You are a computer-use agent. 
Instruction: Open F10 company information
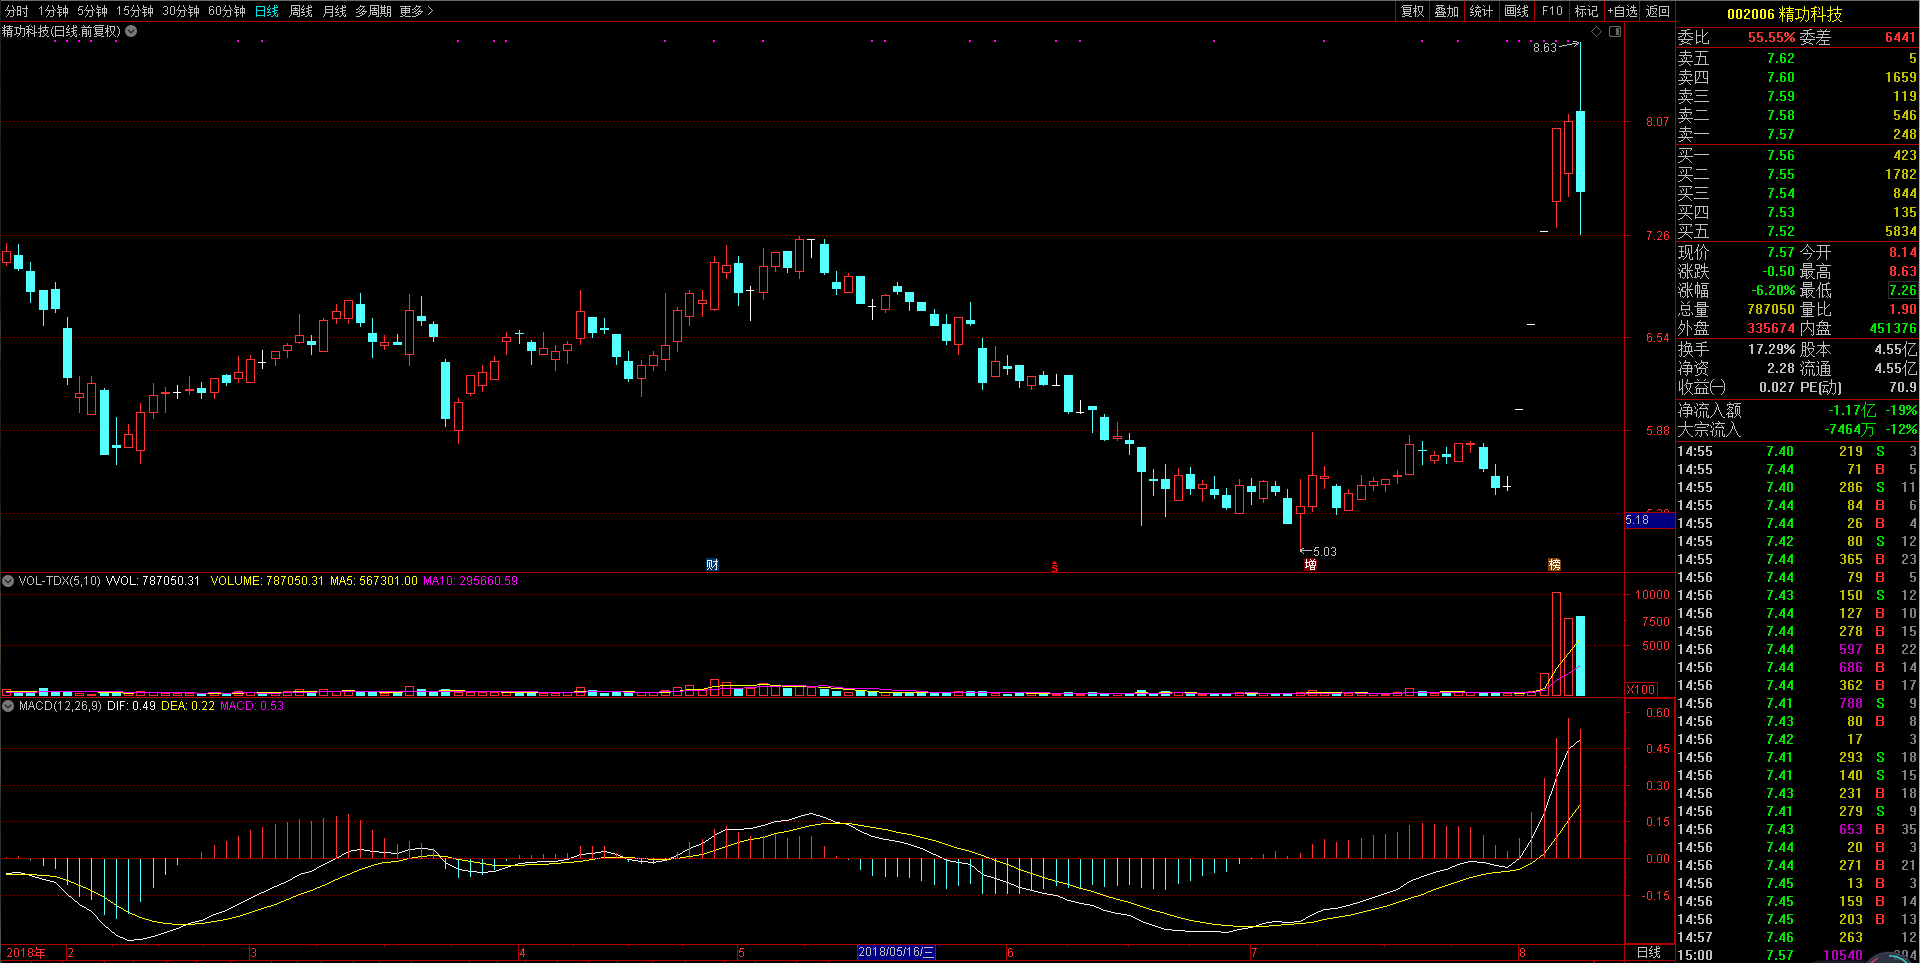1552,11
